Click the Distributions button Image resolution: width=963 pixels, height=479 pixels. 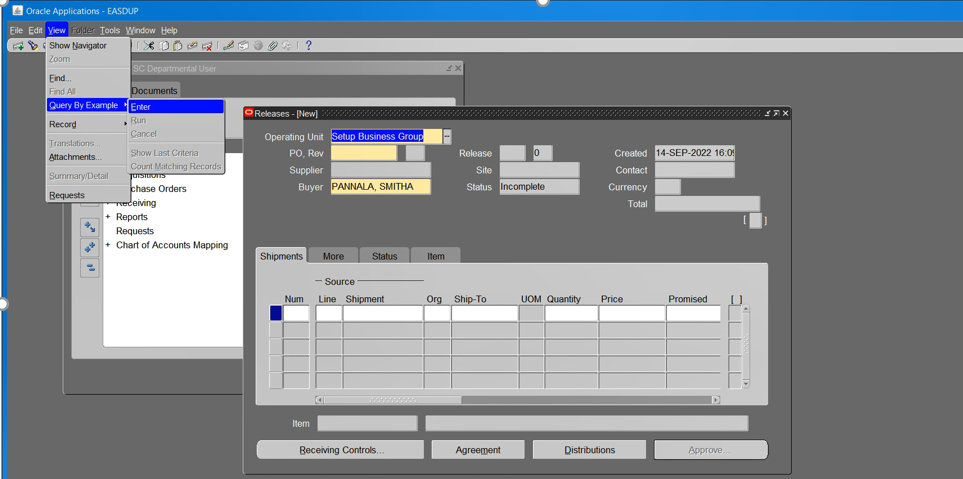click(590, 450)
